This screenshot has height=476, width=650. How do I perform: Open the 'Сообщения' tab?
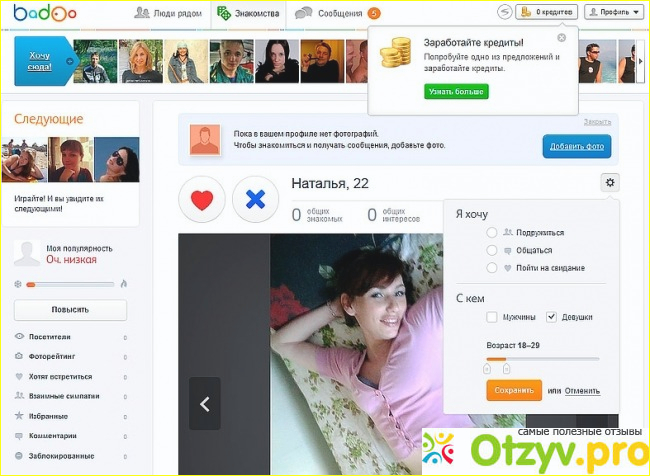click(x=334, y=14)
